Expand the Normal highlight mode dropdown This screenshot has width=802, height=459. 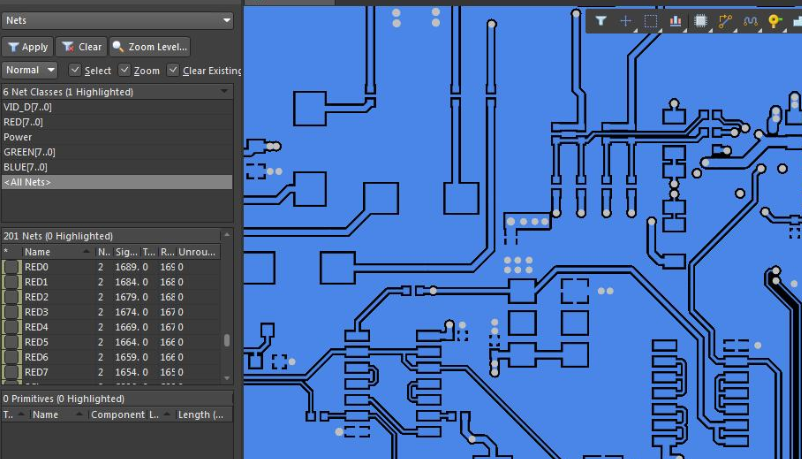[30, 70]
